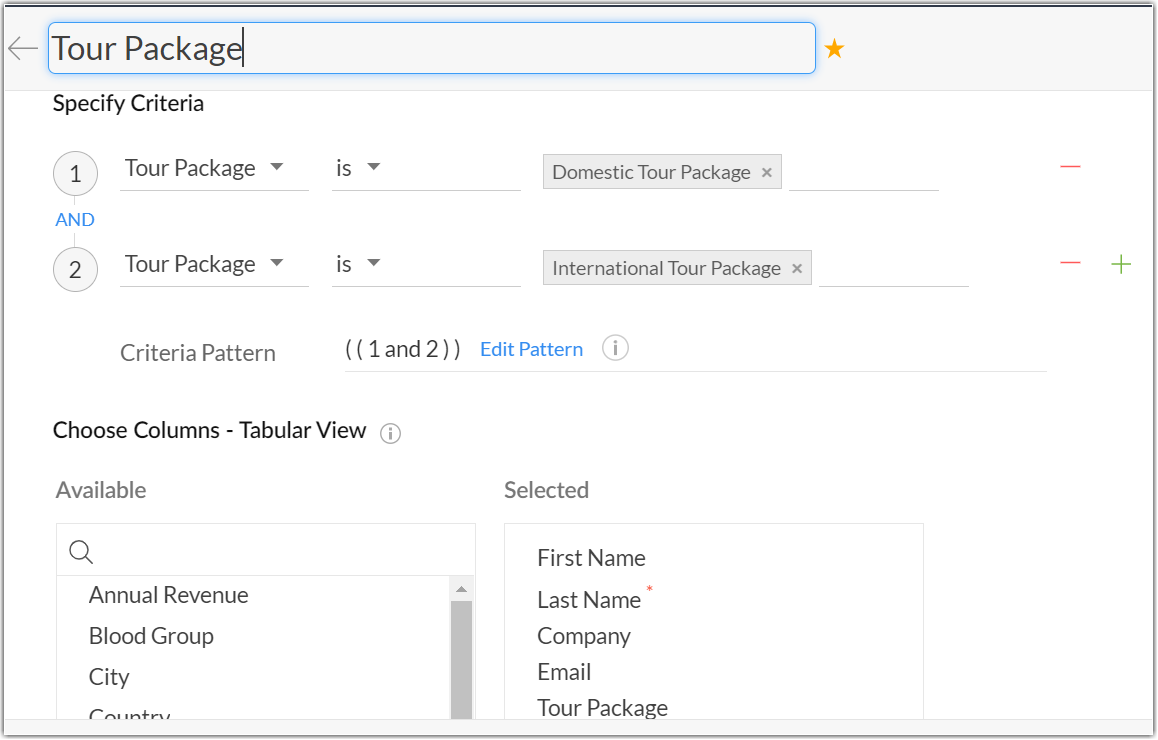The image size is (1158, 740).
Task: Click the back arrow icon
Action: (22, 48)
